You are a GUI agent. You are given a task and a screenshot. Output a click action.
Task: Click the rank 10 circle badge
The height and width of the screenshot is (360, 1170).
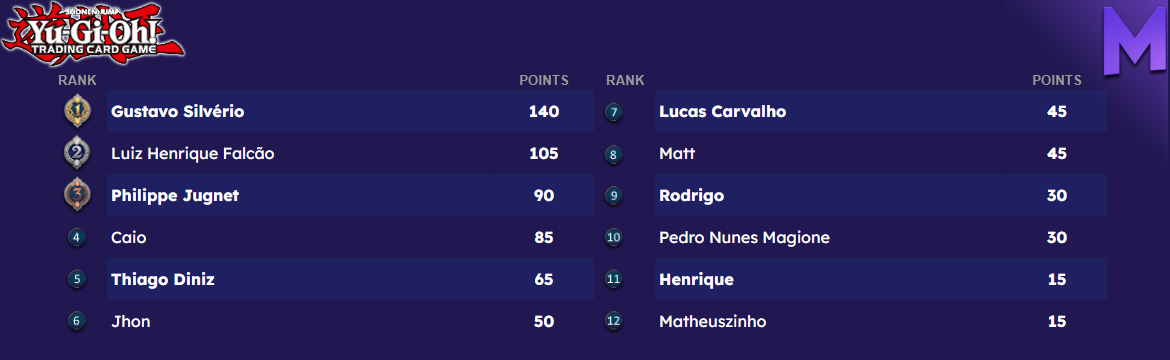pyautogui.click(x=614, y=238)
